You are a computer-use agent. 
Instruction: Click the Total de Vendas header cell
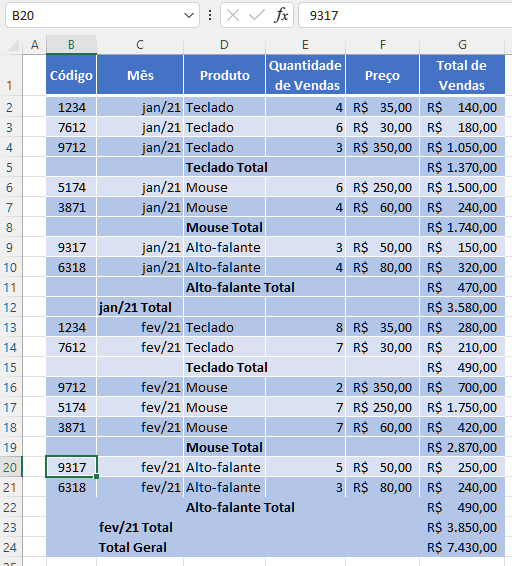coord(462,75)
